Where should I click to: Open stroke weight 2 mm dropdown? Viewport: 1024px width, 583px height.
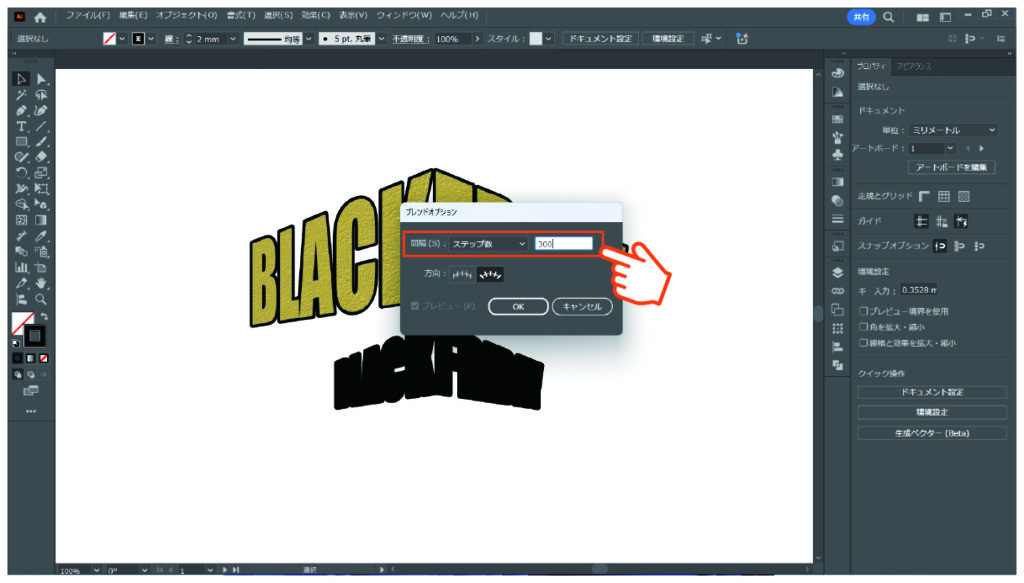(x=232, y=39)
